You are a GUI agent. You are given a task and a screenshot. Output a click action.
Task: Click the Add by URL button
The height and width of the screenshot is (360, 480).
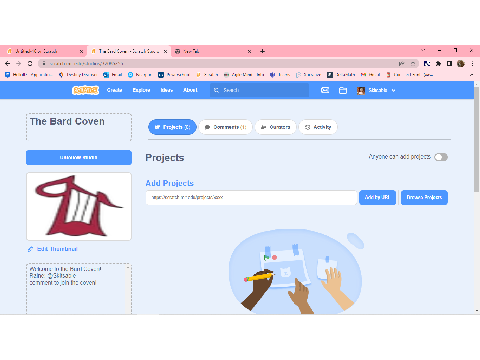pyautogui.click(x=377, y=197)
